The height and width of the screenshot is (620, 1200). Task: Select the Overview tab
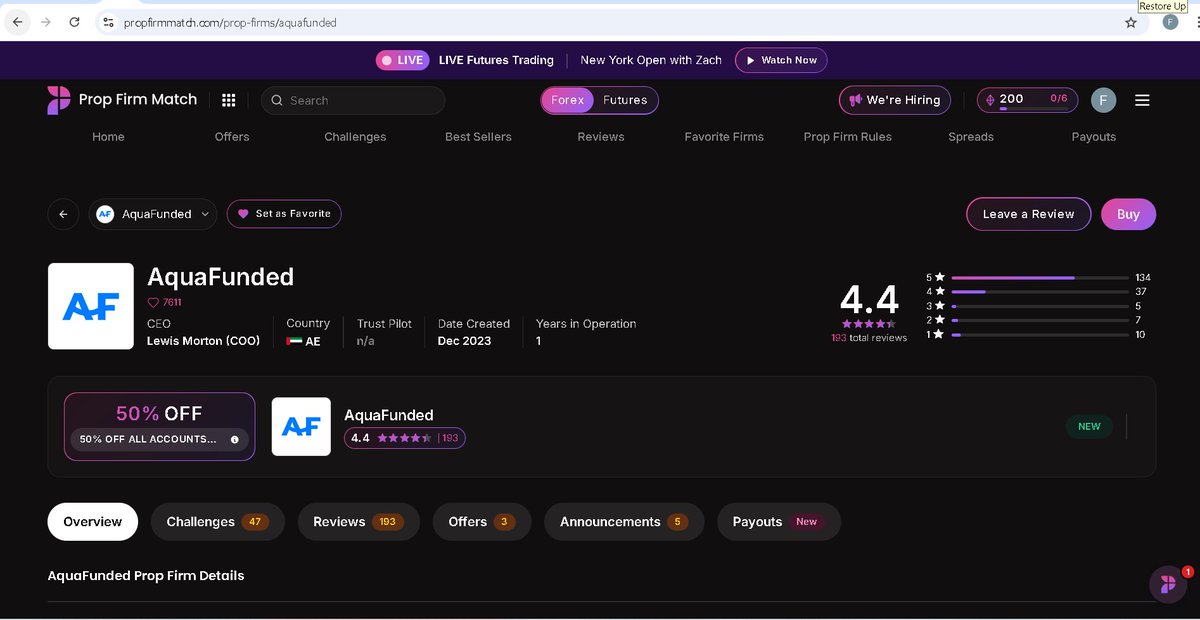tap(93, 522)
